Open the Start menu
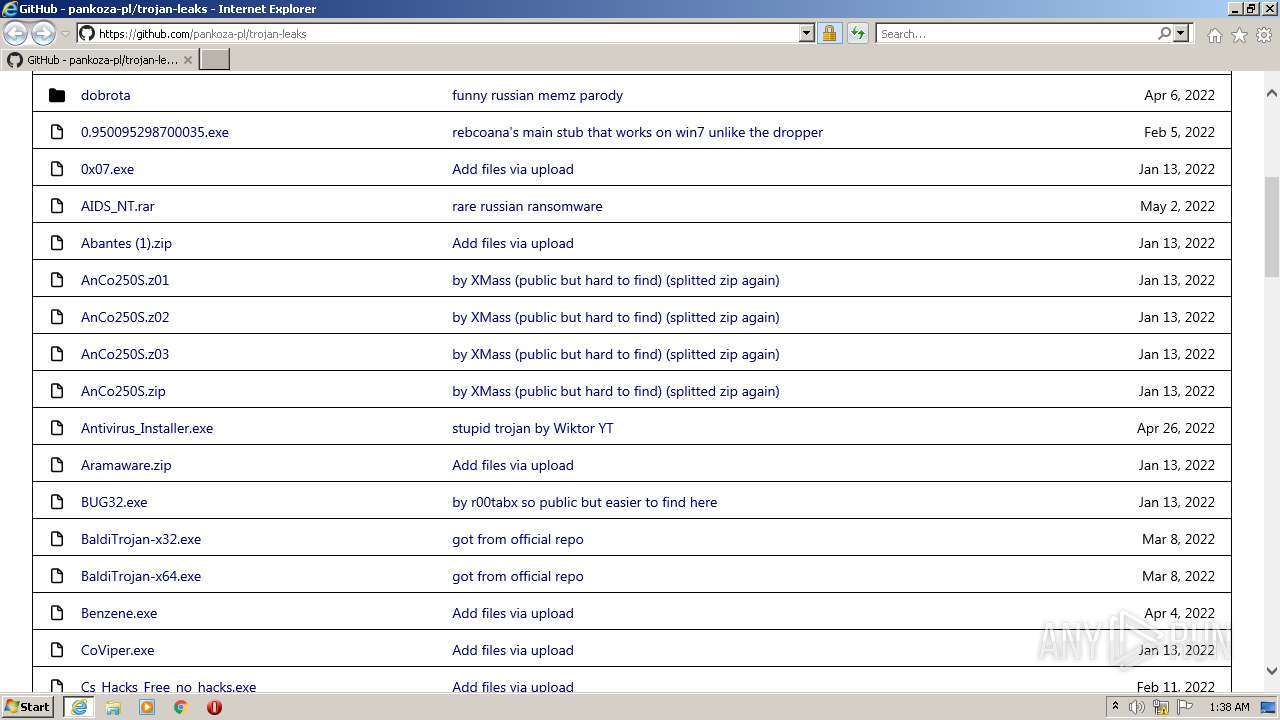This screenshot has width=1280, height=720. coord(28,707)
